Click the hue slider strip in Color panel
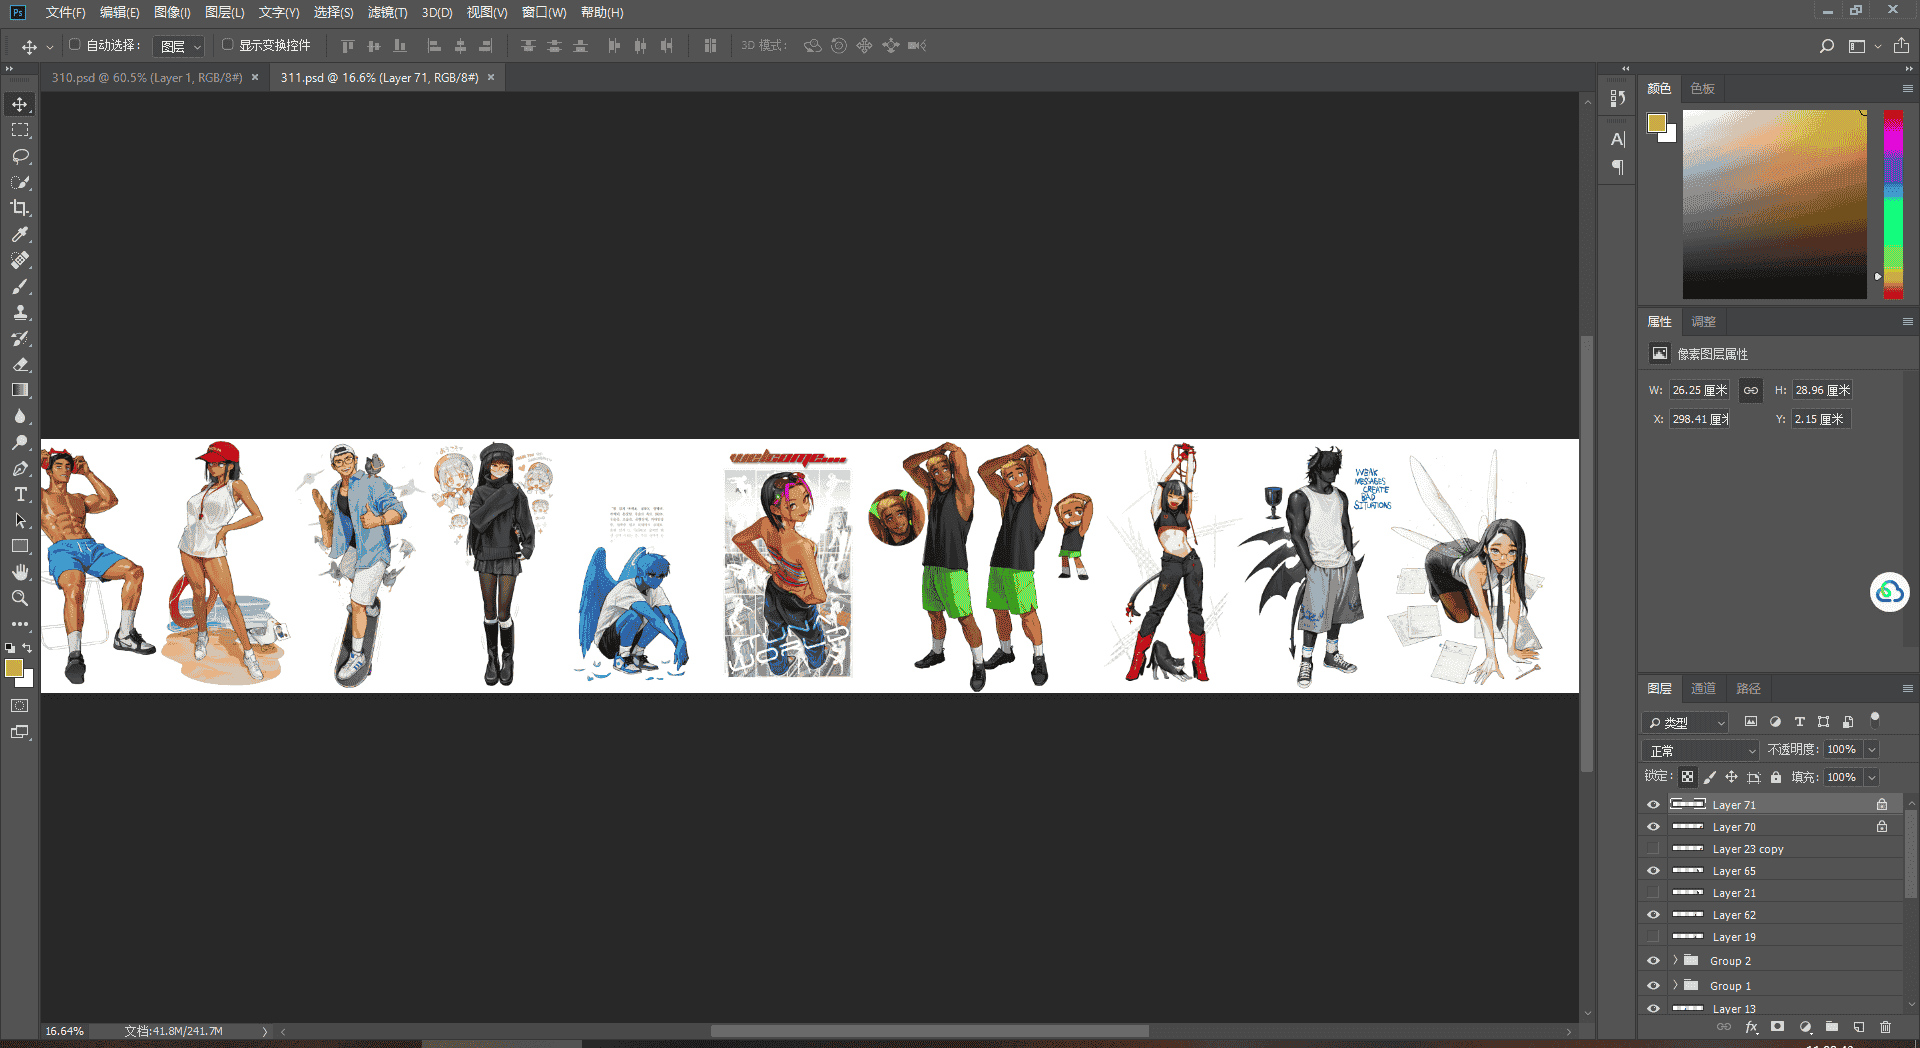Screen dimensions: 1920x1048 tap(1893, 204)
